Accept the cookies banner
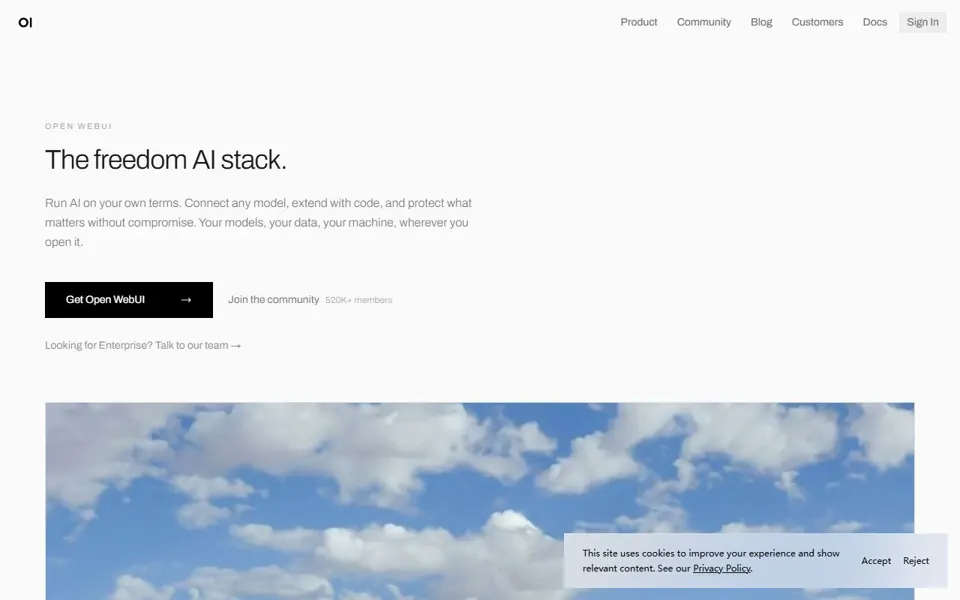Image resolution: width=960 pixels, height=600 pixels. 876,561
